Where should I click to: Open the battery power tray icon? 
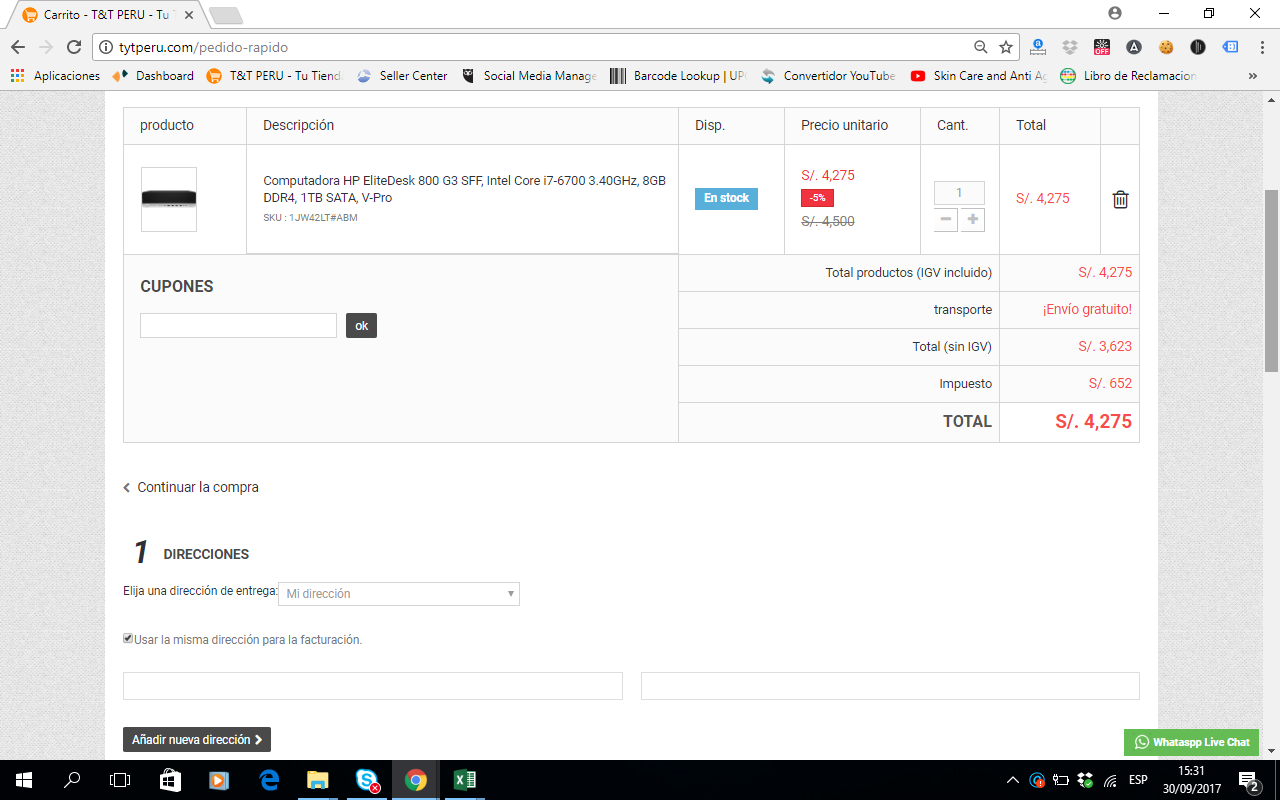[x=1062, y=780]
